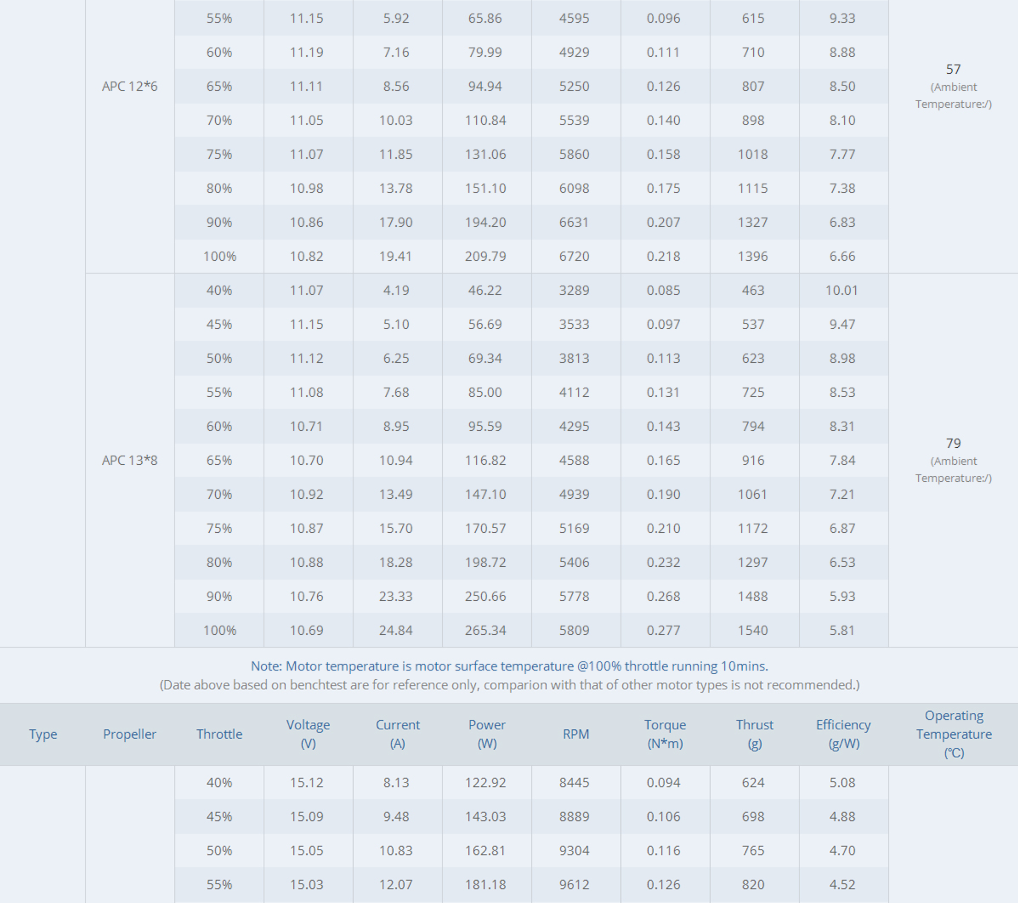Screen dimensions: 1018x903
Task: Click the Propeller column header
Action: coord(130,734)
